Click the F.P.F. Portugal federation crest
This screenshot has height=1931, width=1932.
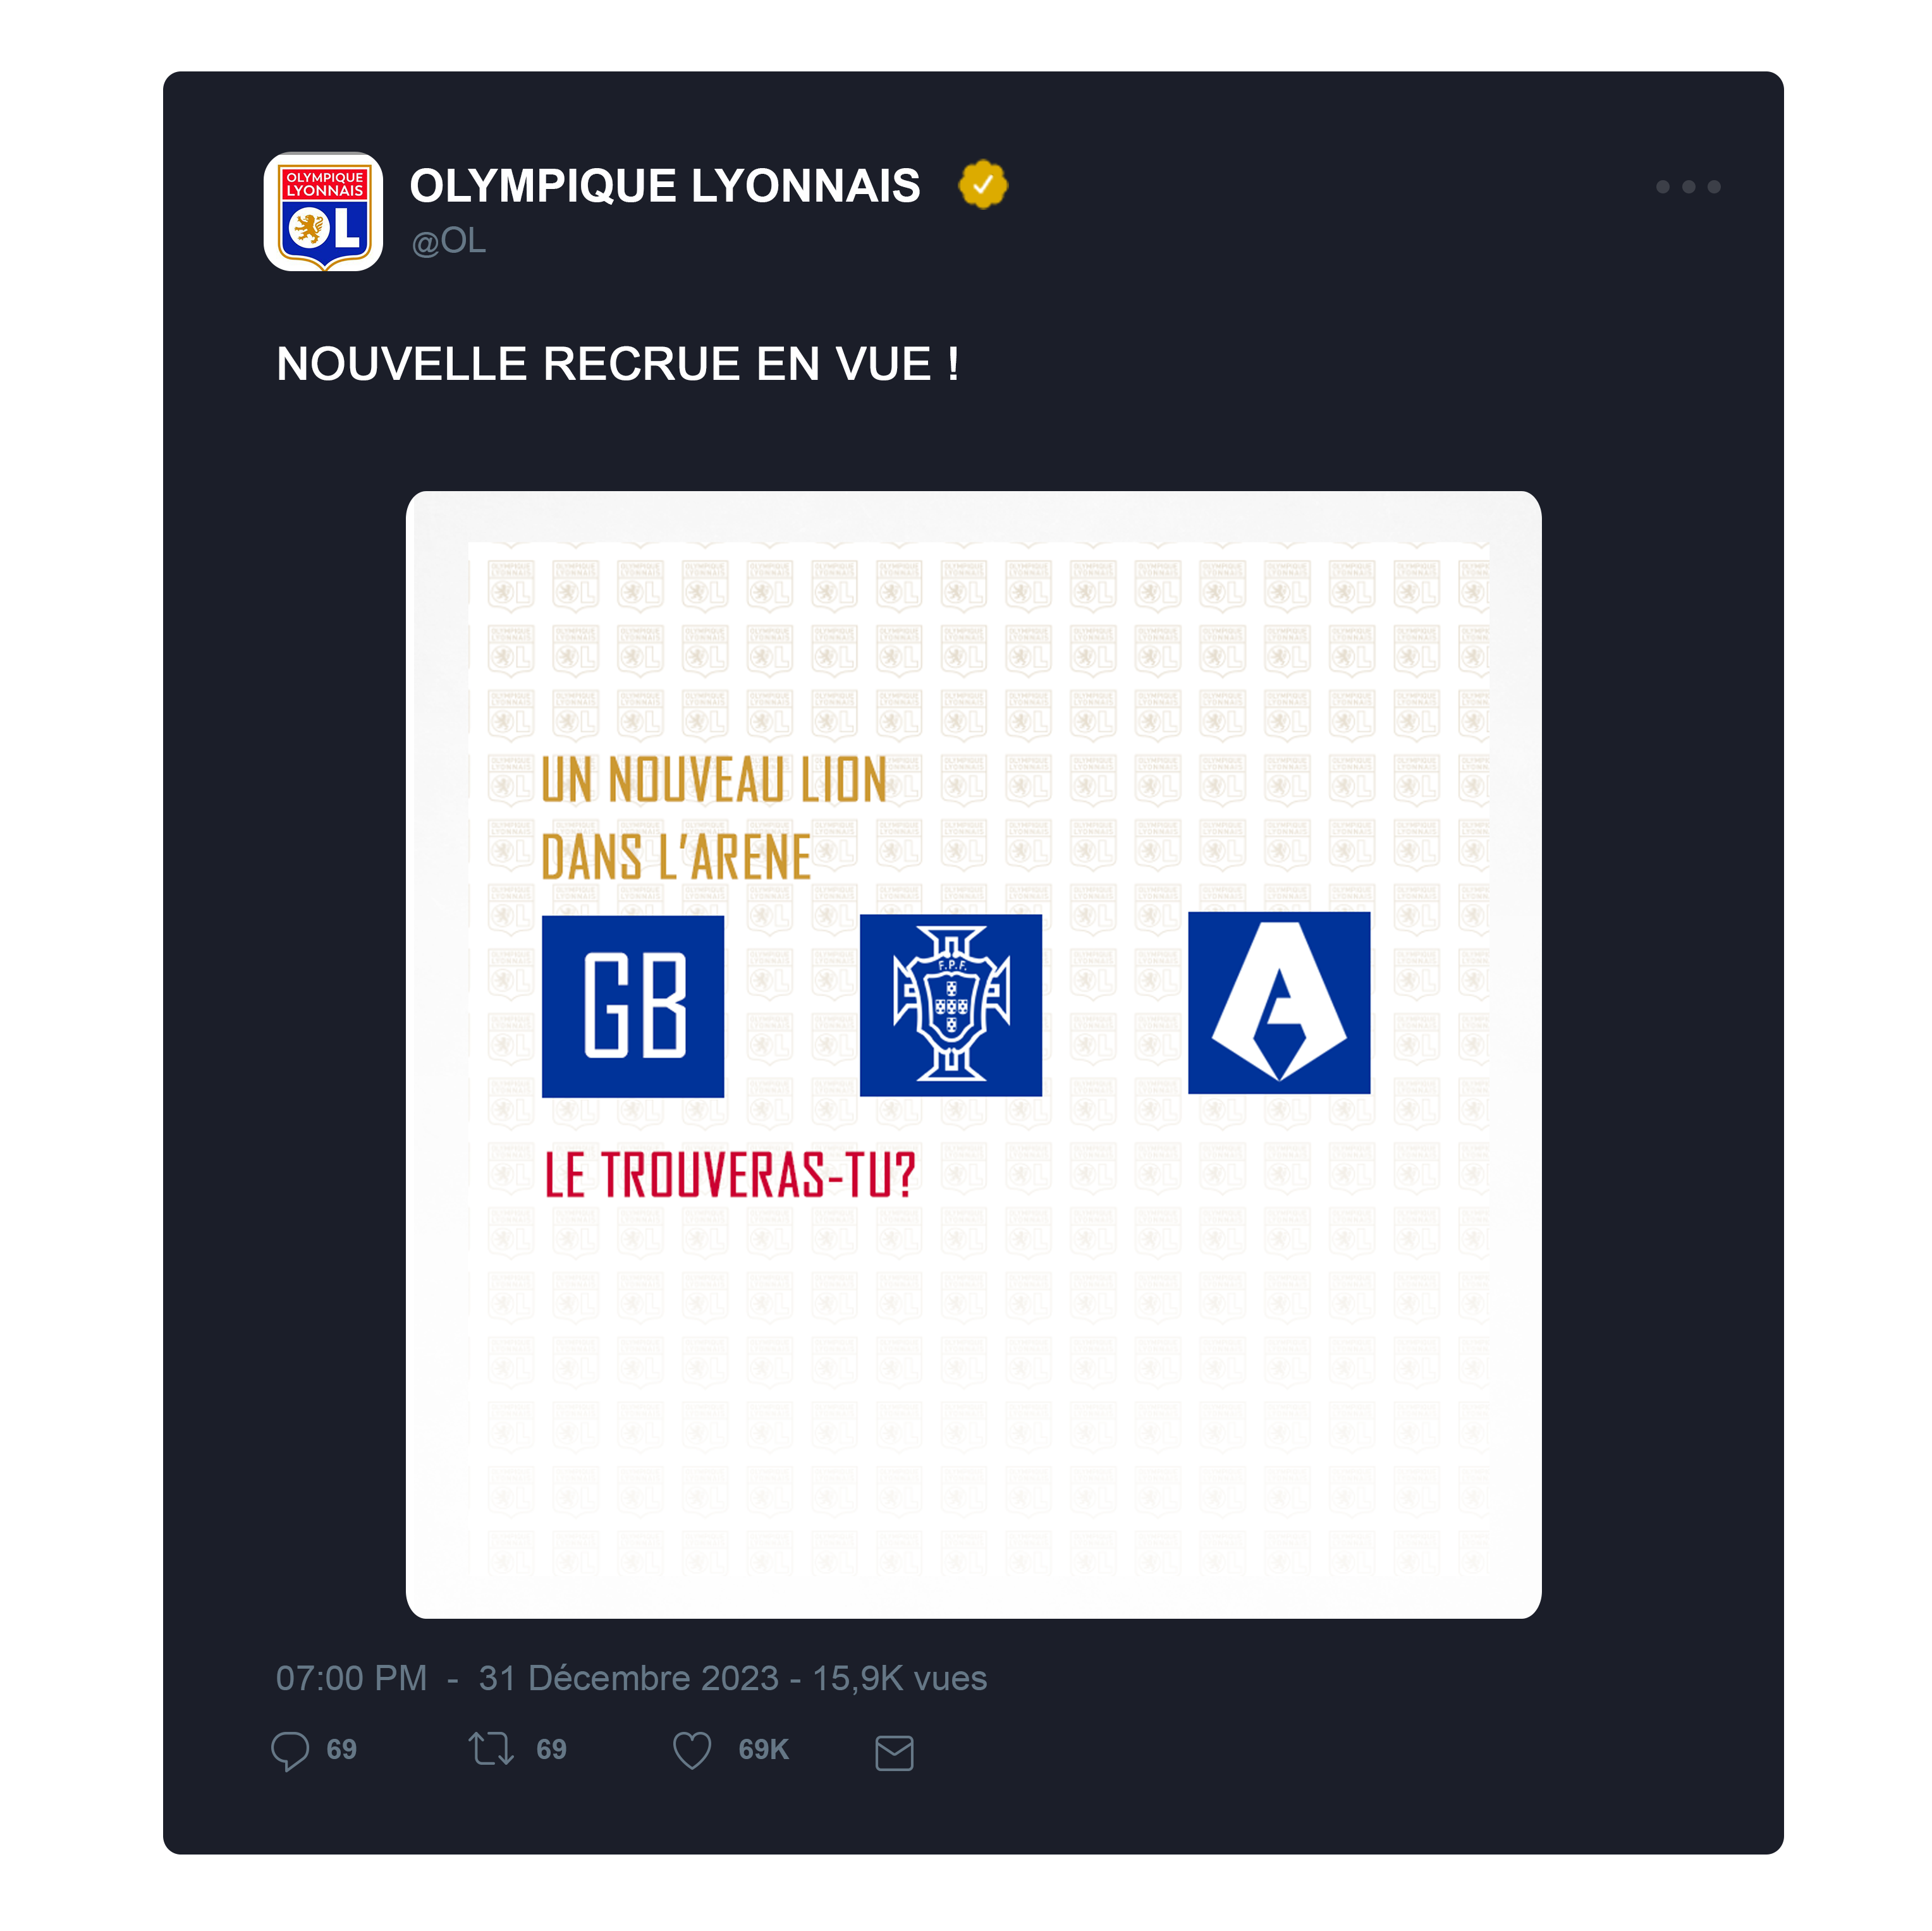(x=951, y=1005)
